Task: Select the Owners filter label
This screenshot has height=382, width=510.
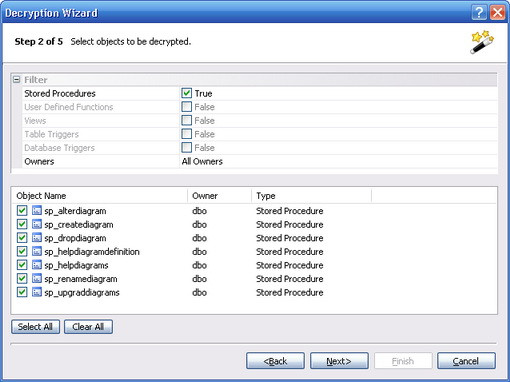Action: click(39, 161)
